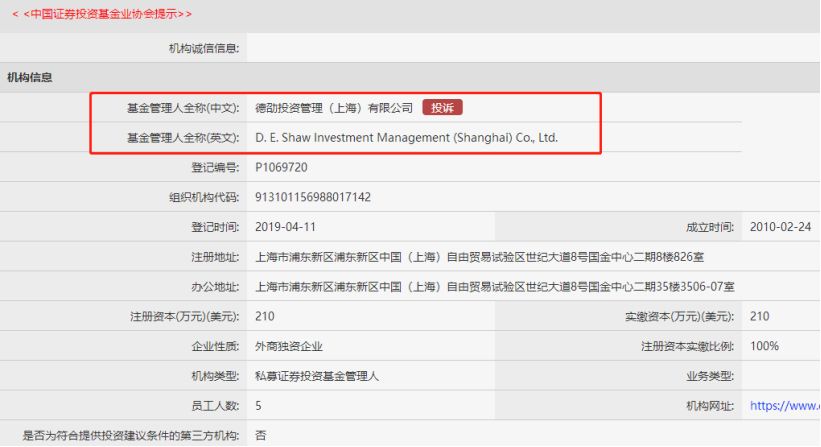Click the 注册资本(万元)(美元) label
Viewport: 821px width, 447px height.
pyautogui.click(x=184, y=316)
